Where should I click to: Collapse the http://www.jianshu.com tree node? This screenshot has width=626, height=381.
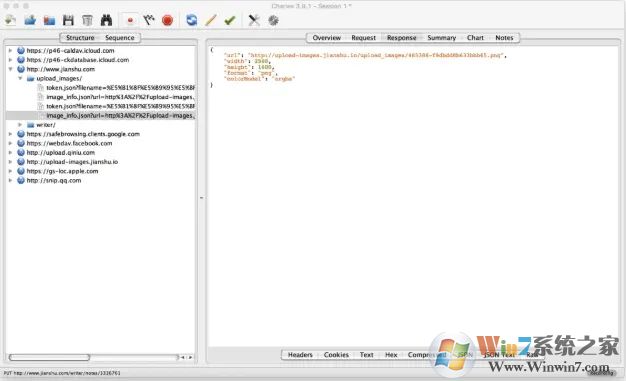pos(10,69)
